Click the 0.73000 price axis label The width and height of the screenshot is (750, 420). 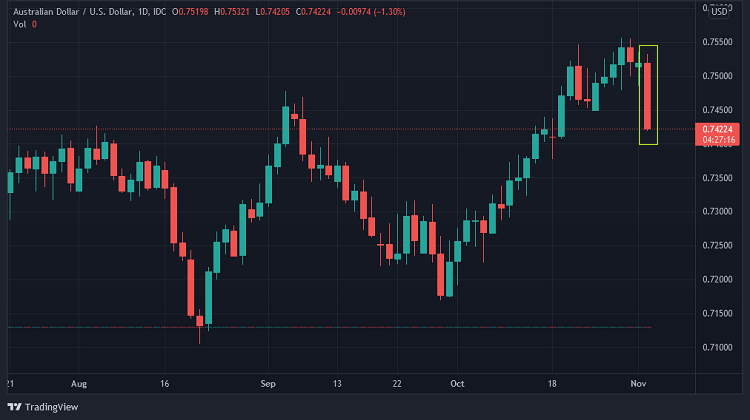pos(717,211)
